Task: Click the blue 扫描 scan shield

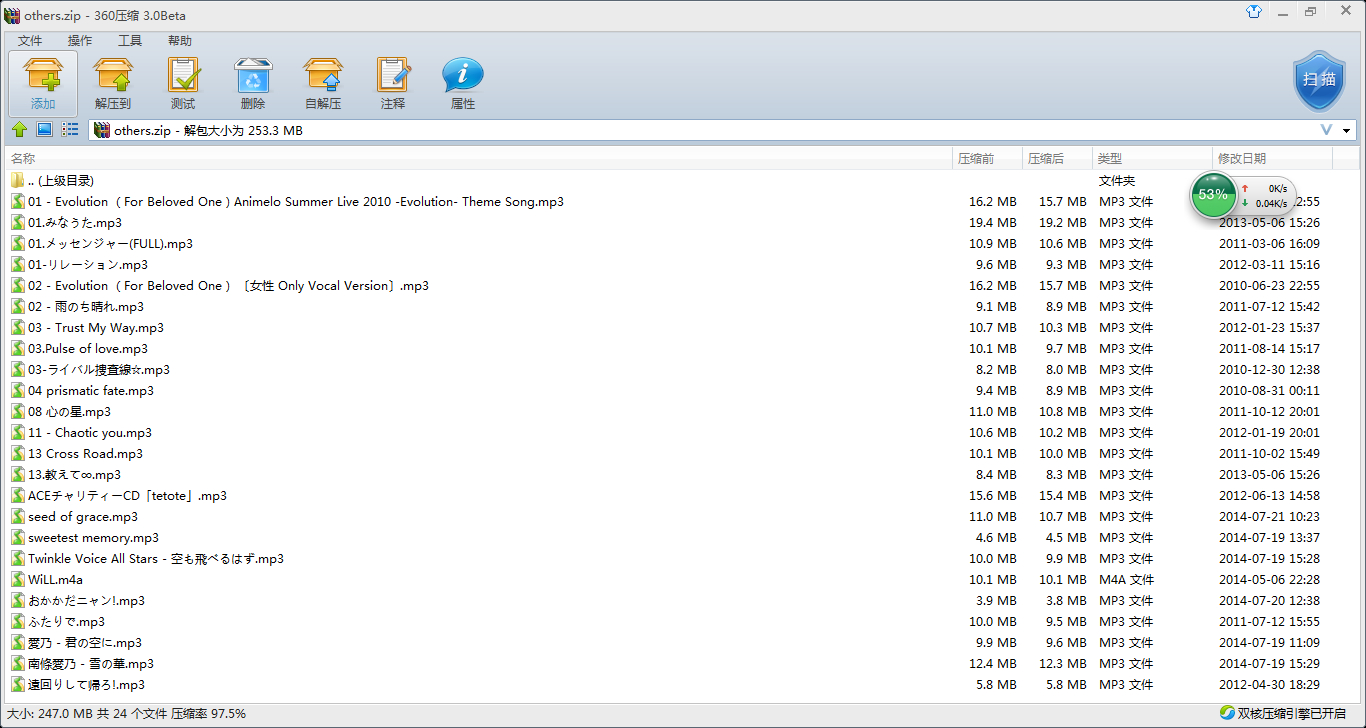Action: coord(1319,81)
